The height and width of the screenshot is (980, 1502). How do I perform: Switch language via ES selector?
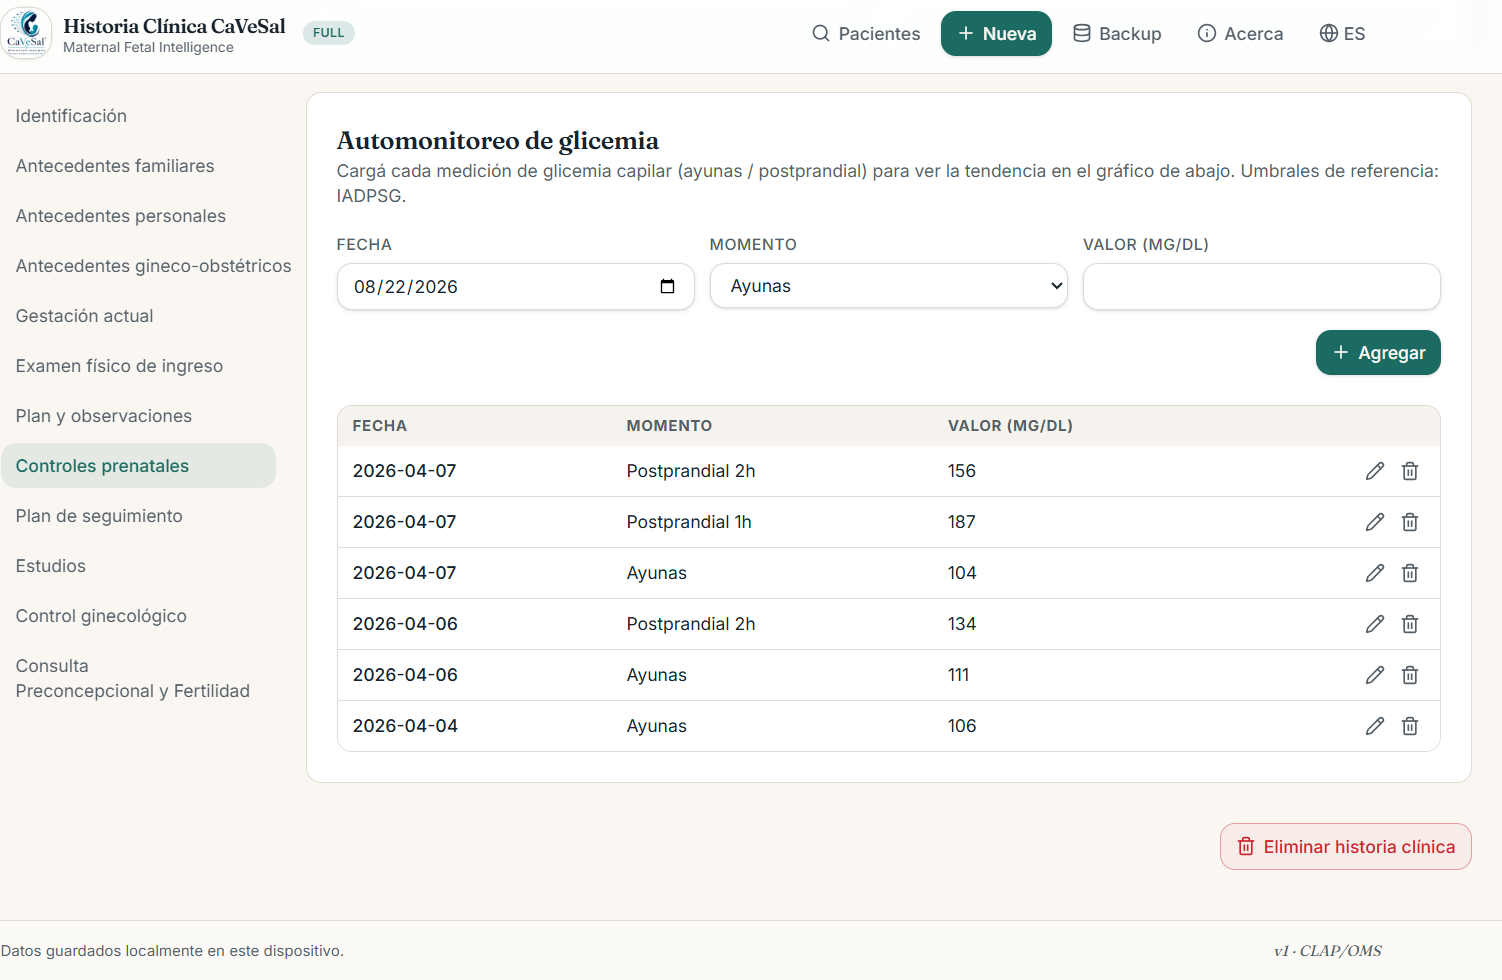(x=1342, y=34)
